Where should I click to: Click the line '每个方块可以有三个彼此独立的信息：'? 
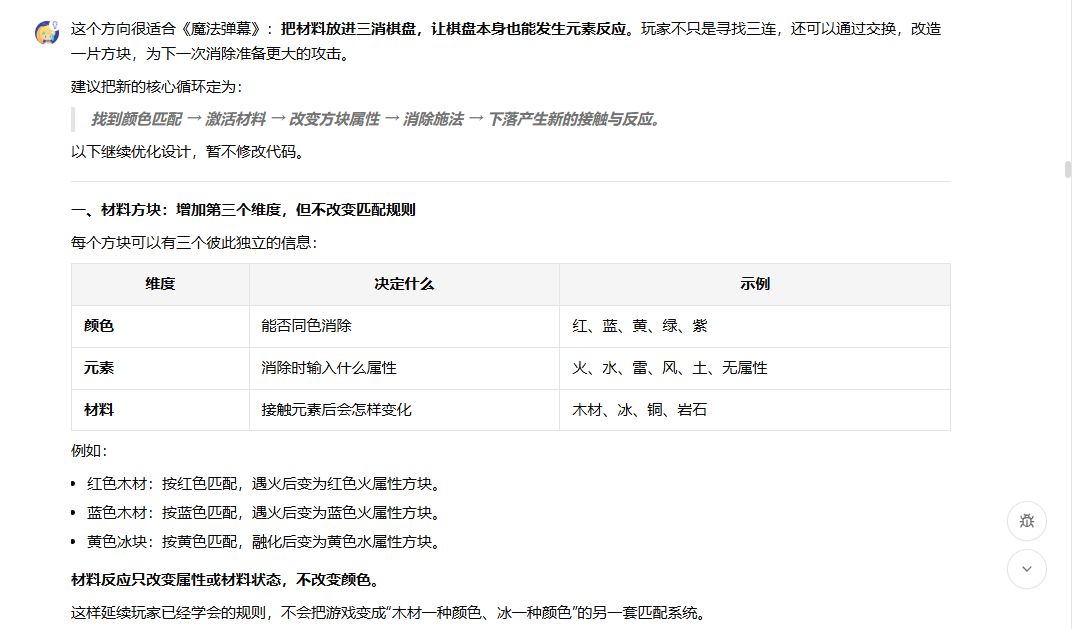pos(194,243)
